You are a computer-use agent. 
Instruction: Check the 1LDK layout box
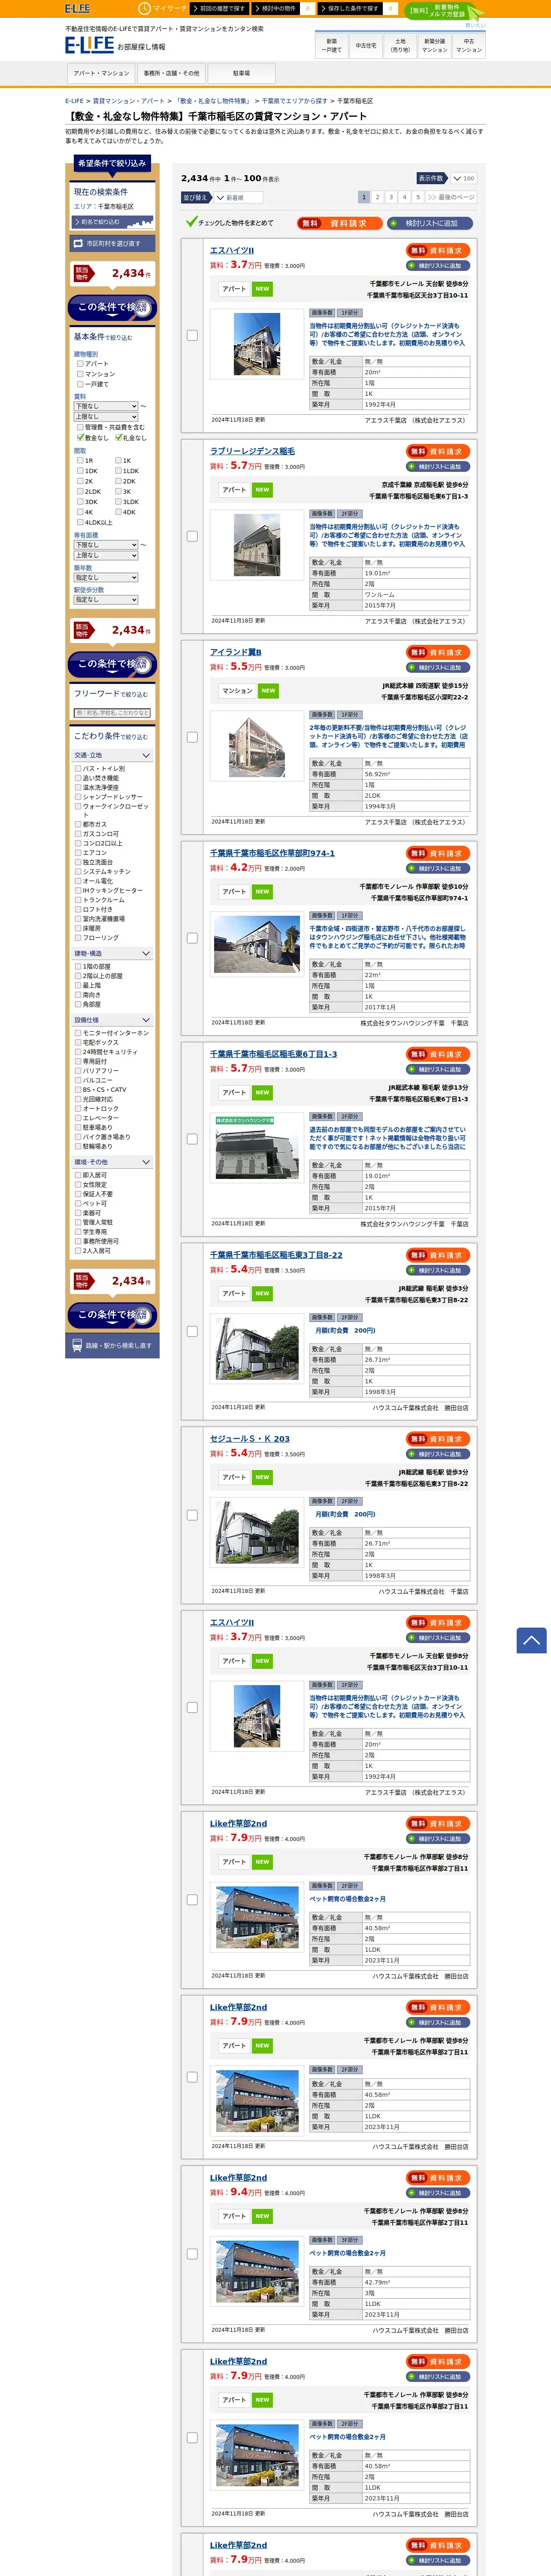pos(118,471)
